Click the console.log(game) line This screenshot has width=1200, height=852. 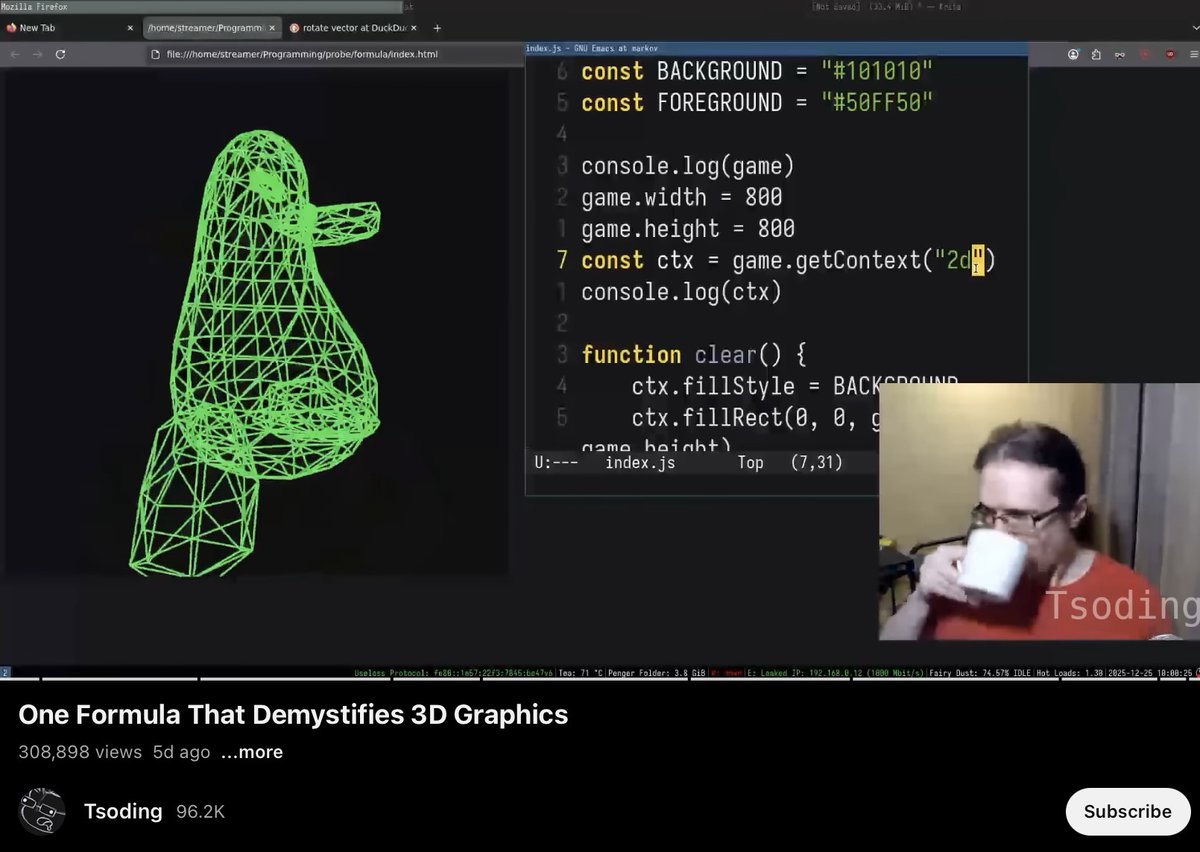pos(688,165)
